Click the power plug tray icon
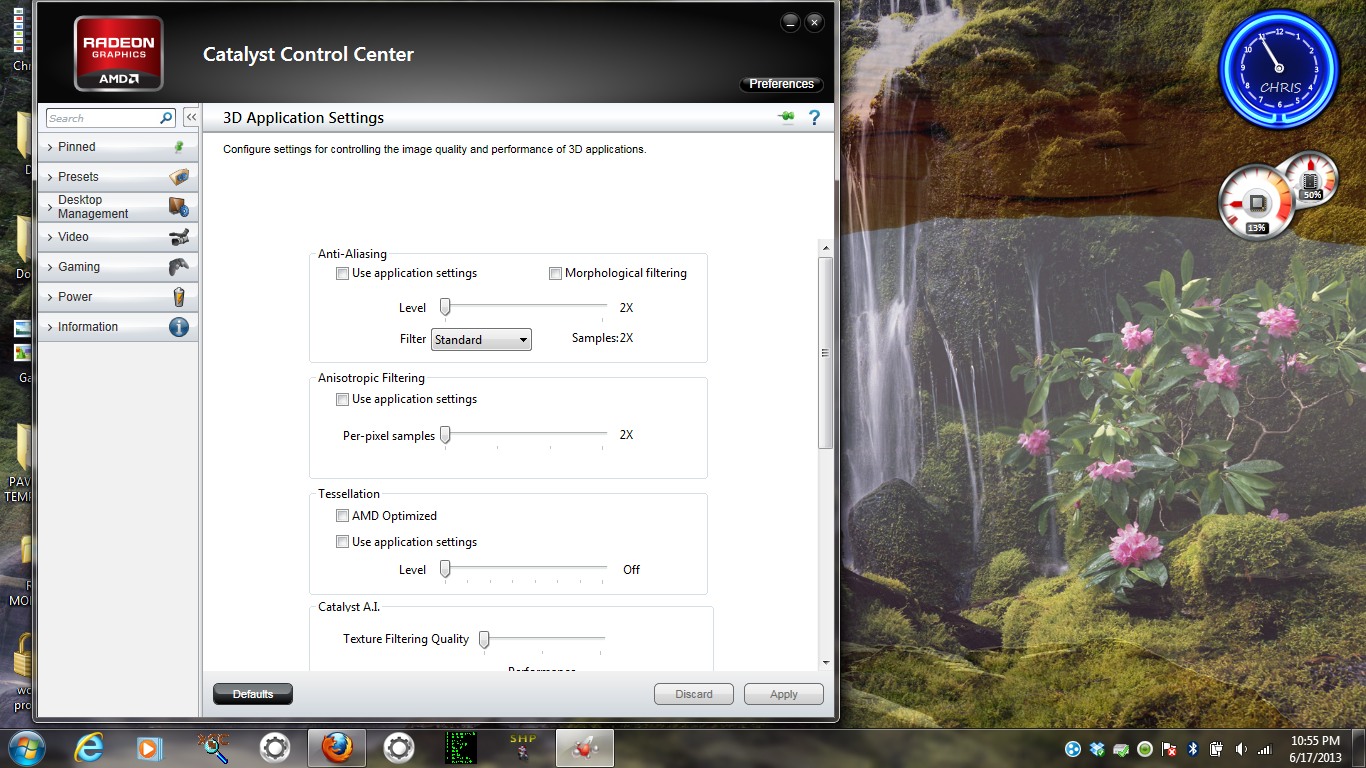The height and width of the screenshot is (768, 1366). pyautogui.click(x=1216, y=749)
